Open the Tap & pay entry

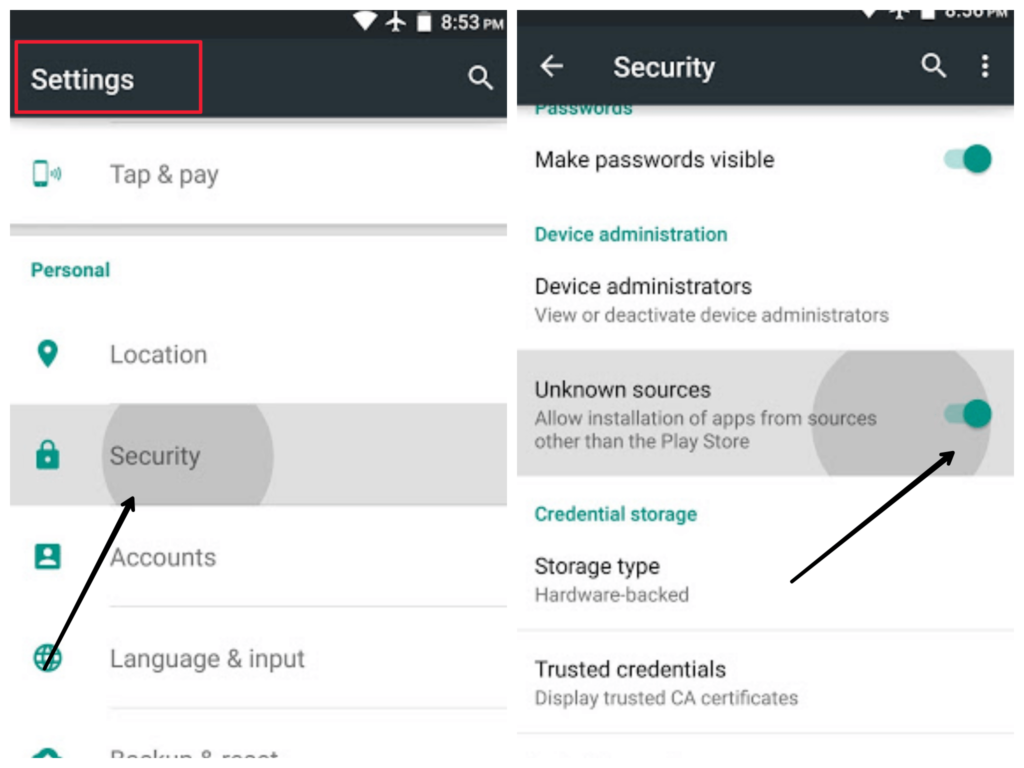pos(258,174)
